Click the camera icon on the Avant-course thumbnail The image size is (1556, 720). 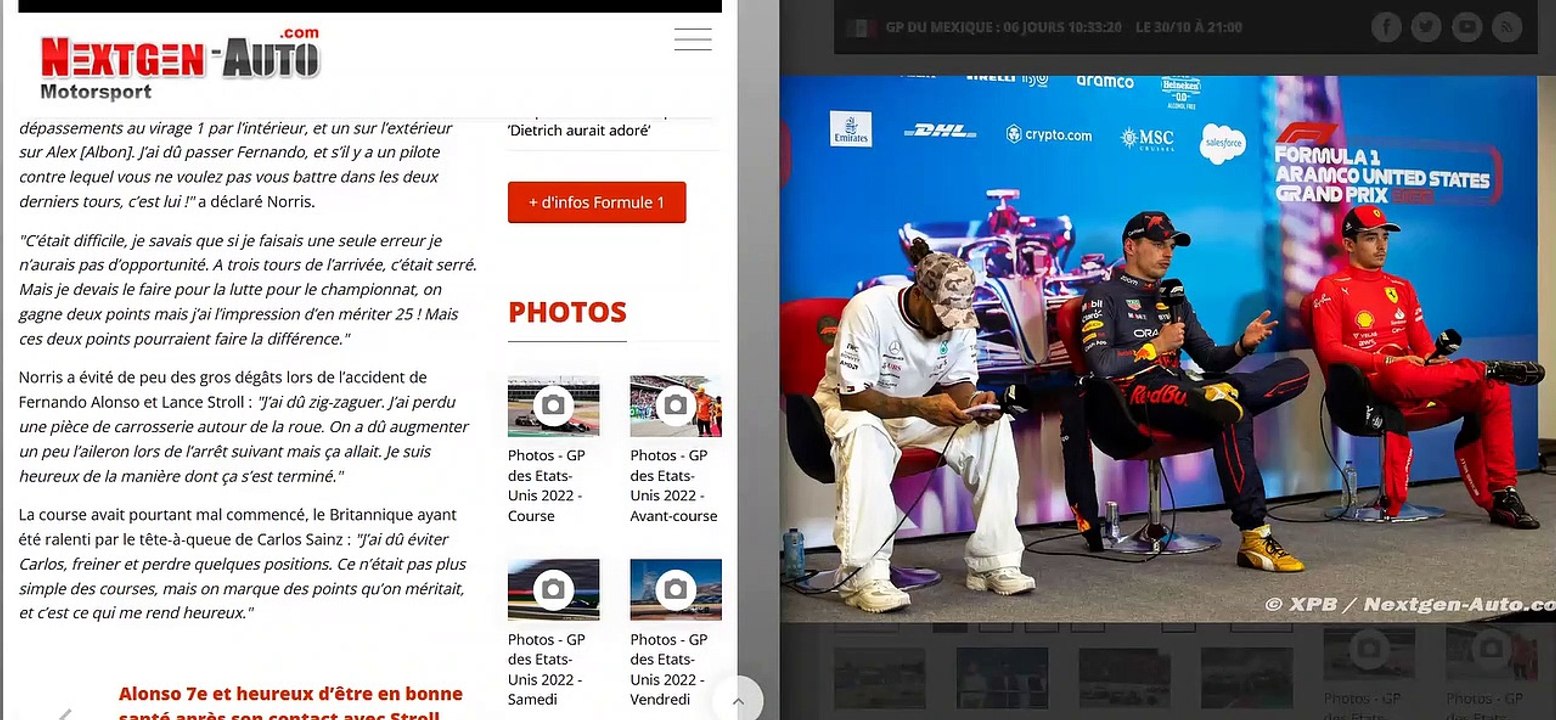click(675, 405)
